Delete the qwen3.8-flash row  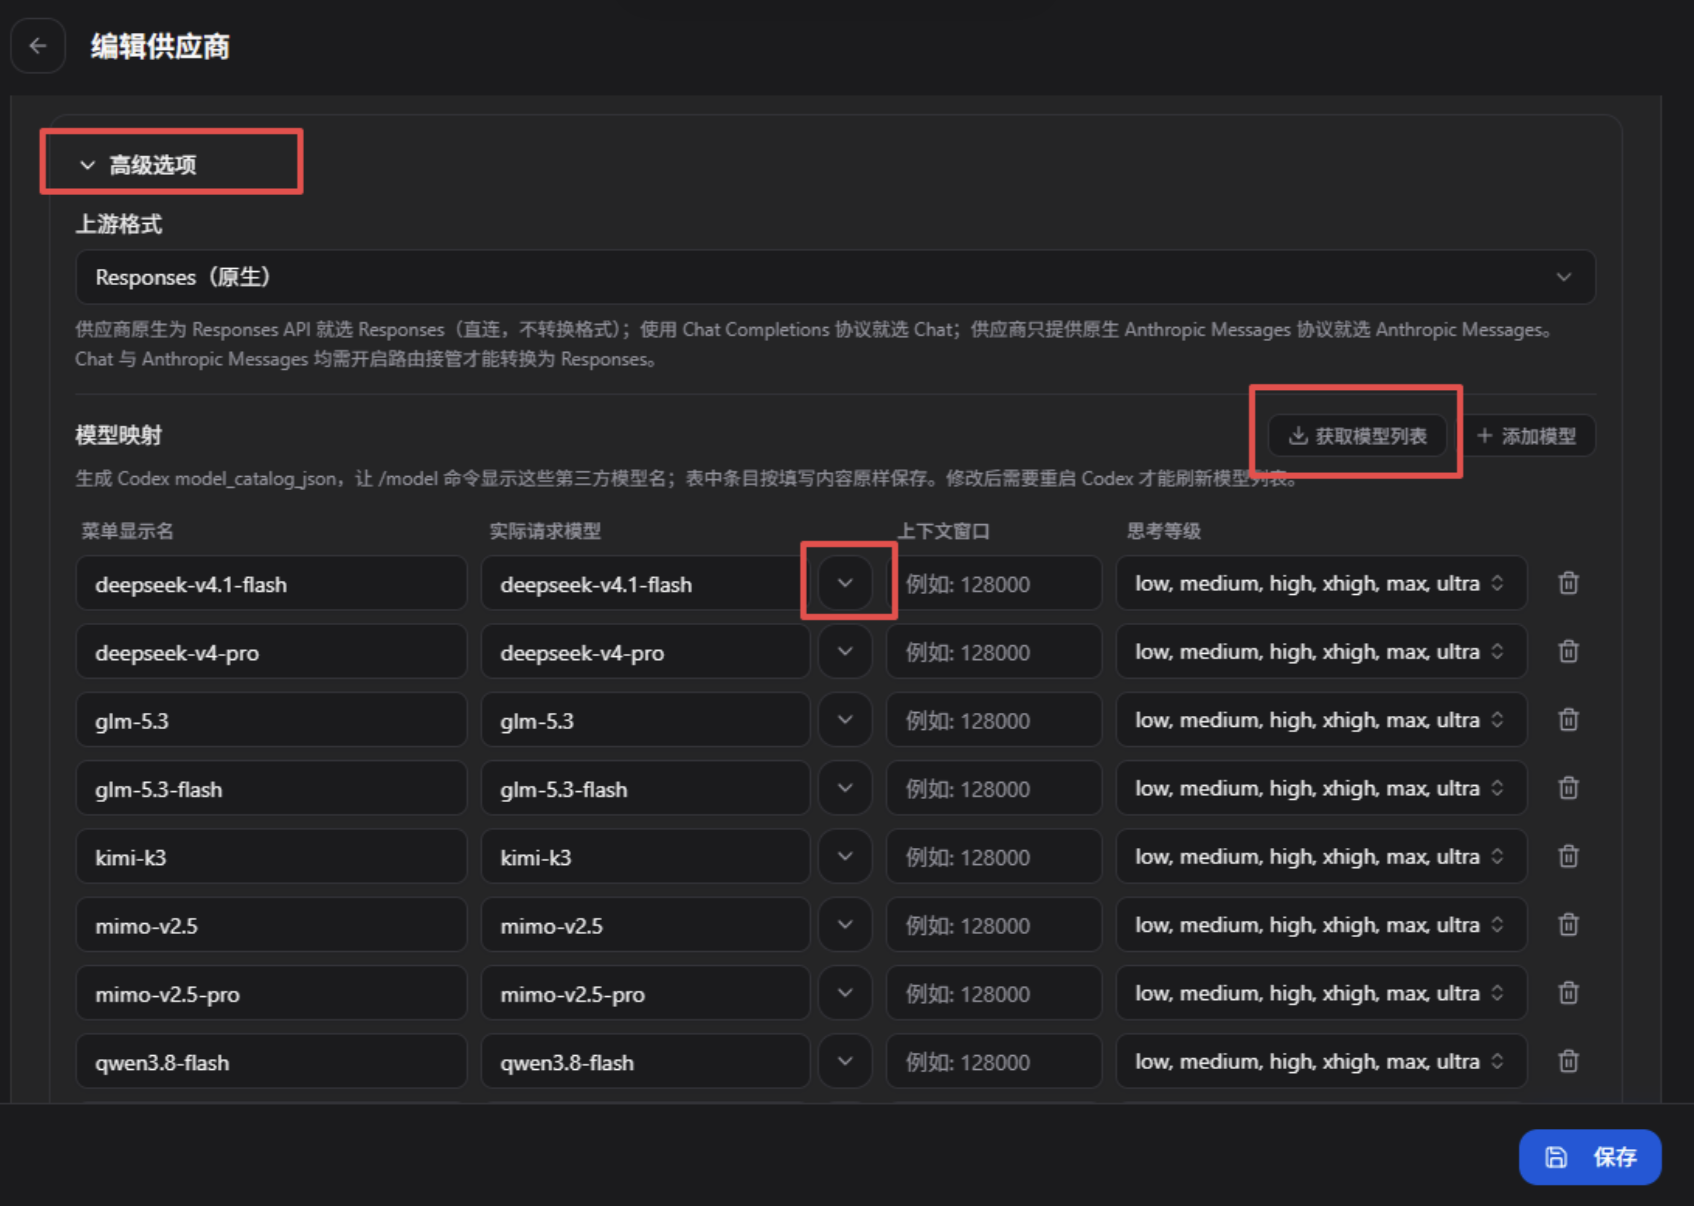(x=1568, y=1061)
